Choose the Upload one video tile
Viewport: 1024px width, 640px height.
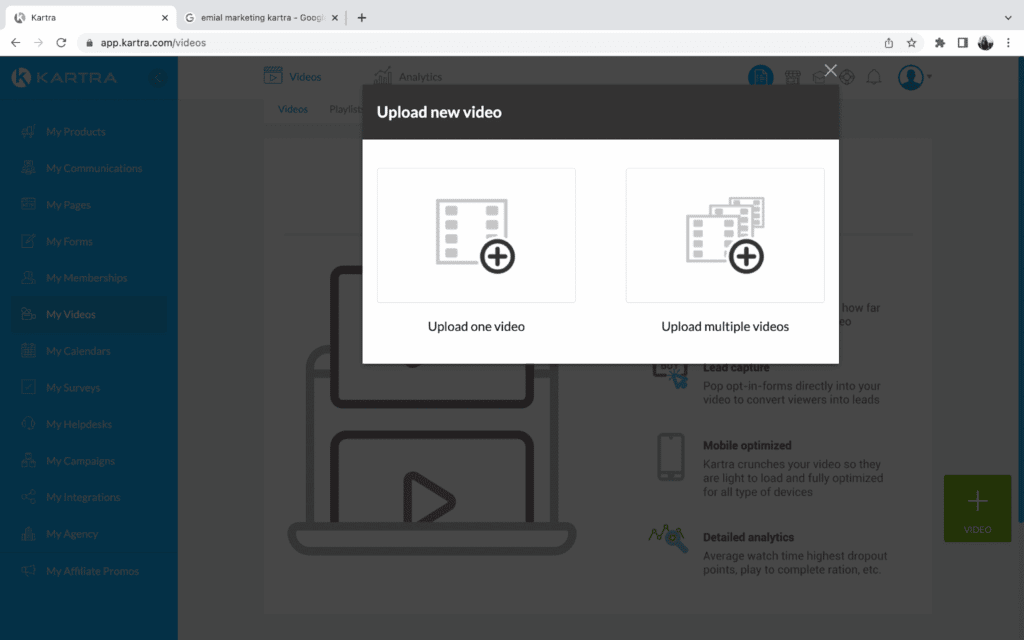(x=476, y=235)
